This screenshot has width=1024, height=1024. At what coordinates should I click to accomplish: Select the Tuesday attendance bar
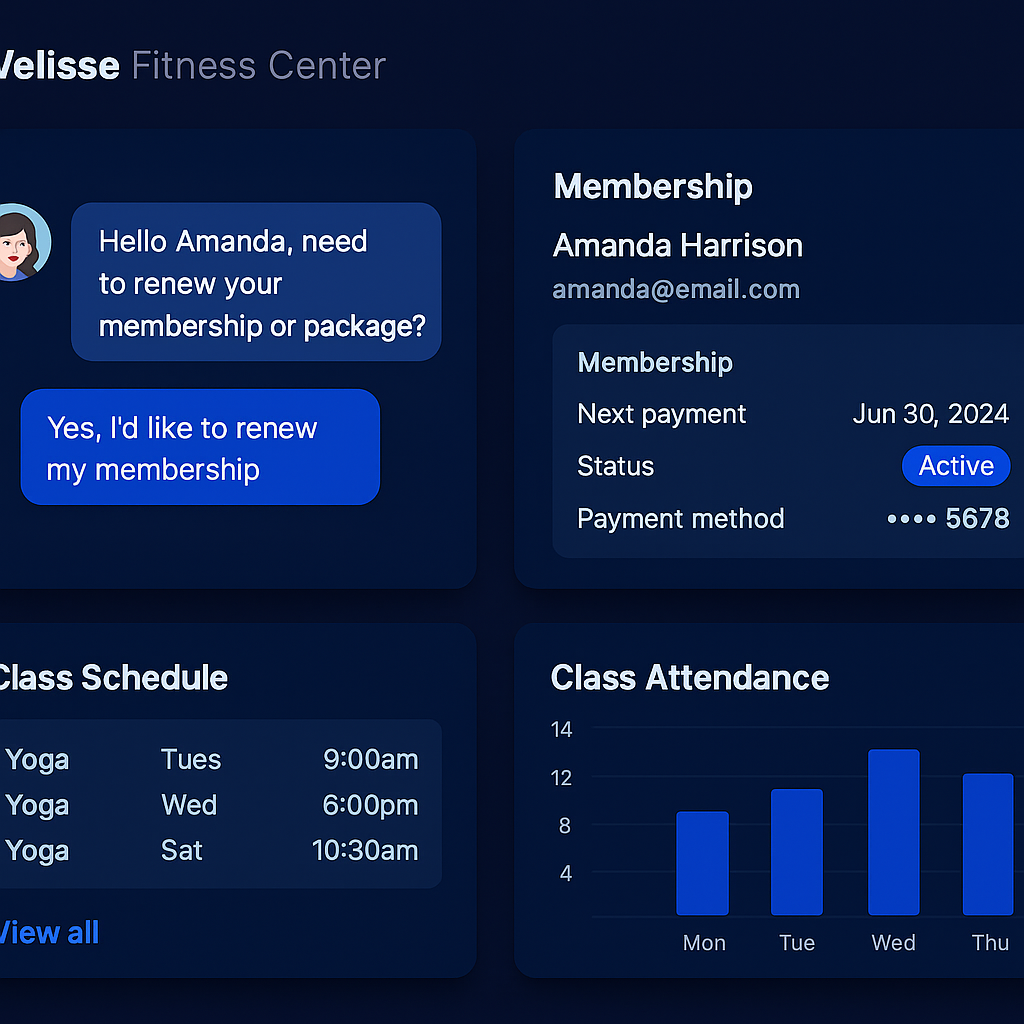pyautogui.click(x=797, y=852)
